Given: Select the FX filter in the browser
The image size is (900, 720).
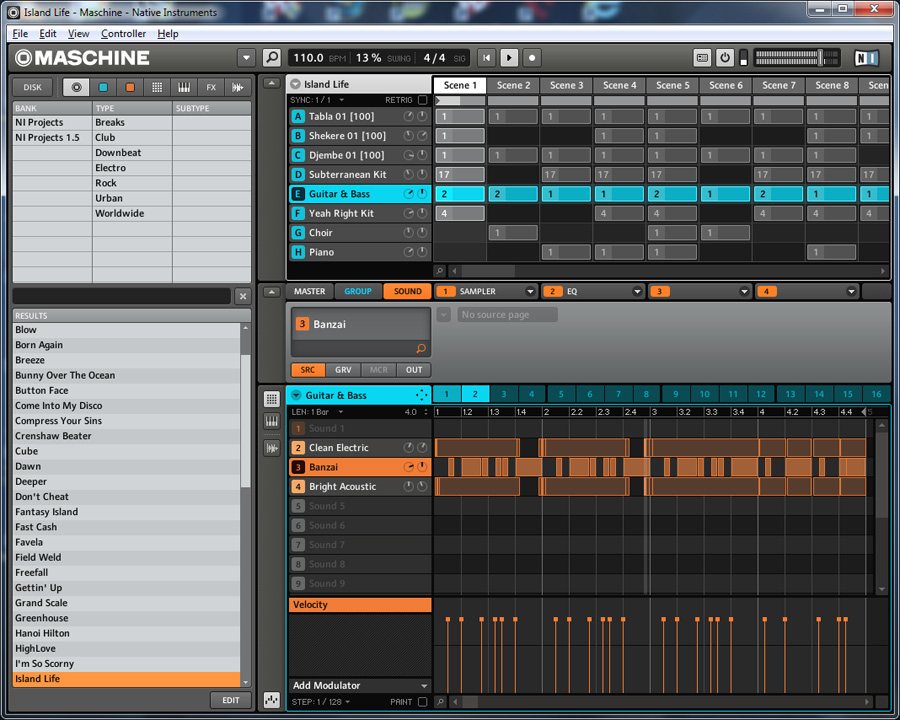Looking at the screenshot, I should click(211, 88).
